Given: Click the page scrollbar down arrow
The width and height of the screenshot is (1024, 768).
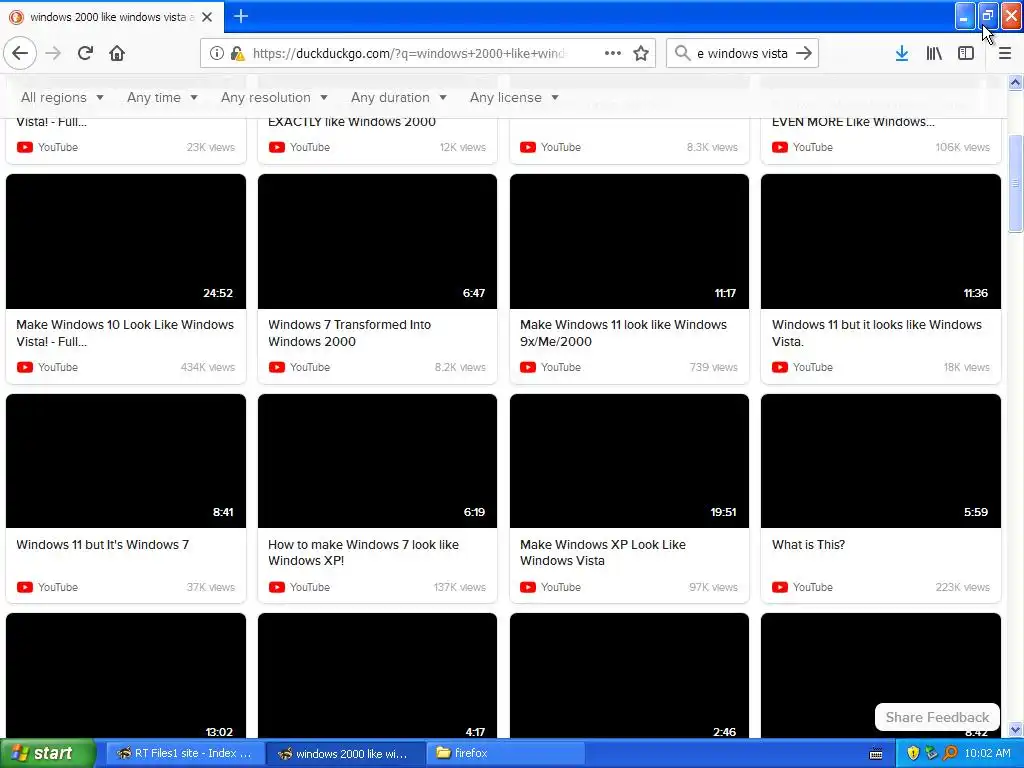Looking at the screenshot, I should coord(1015,729).
